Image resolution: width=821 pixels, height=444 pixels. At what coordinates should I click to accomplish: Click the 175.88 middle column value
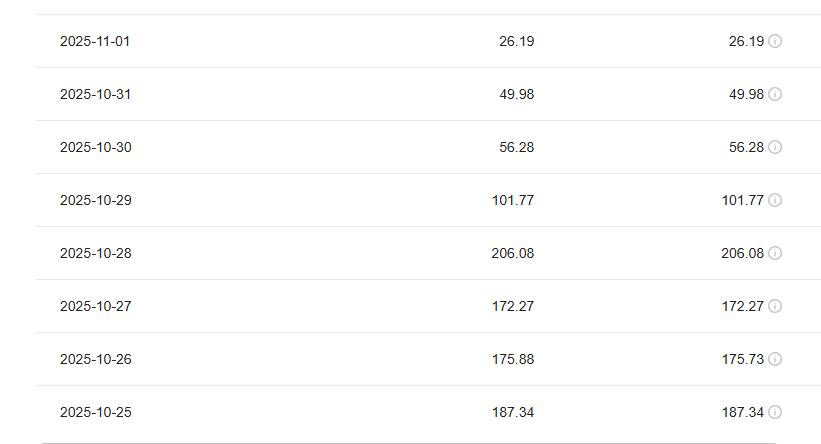(x=513, y=359)
